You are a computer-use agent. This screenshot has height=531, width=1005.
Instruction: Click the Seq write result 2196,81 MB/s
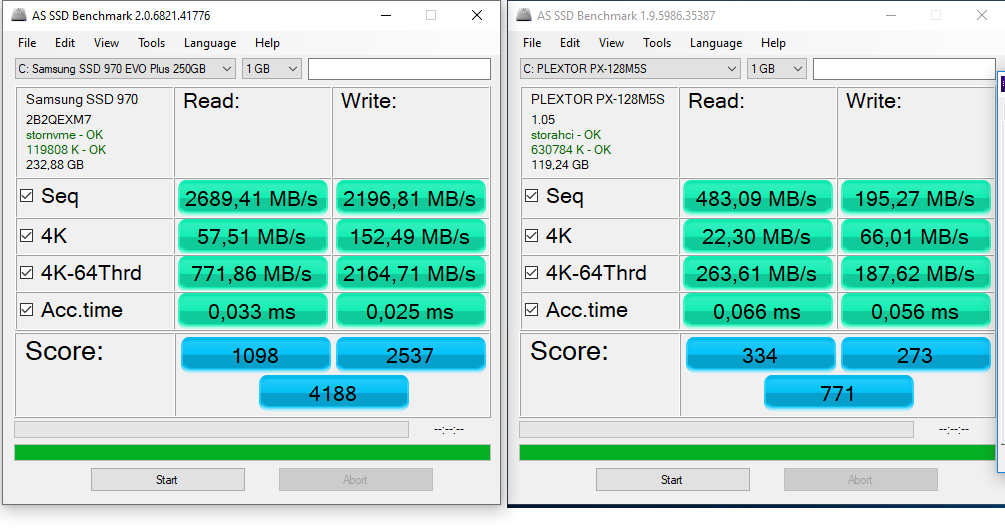[411, 198]
